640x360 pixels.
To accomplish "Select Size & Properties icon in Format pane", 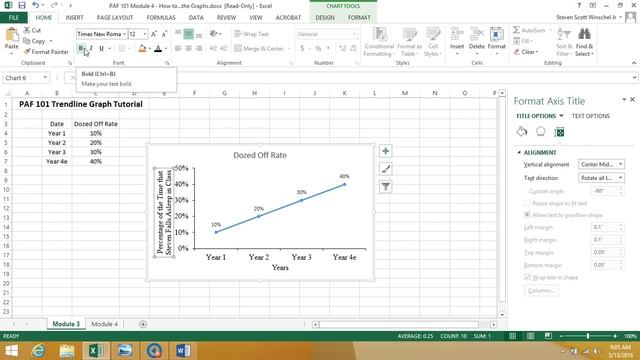I will point(559,132).
